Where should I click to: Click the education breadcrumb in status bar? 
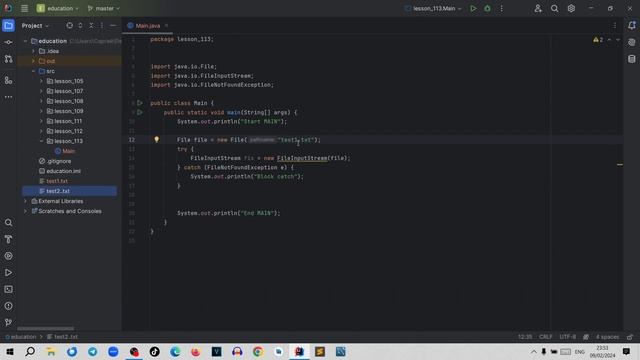pyautogui.click(x=20, y=337)
